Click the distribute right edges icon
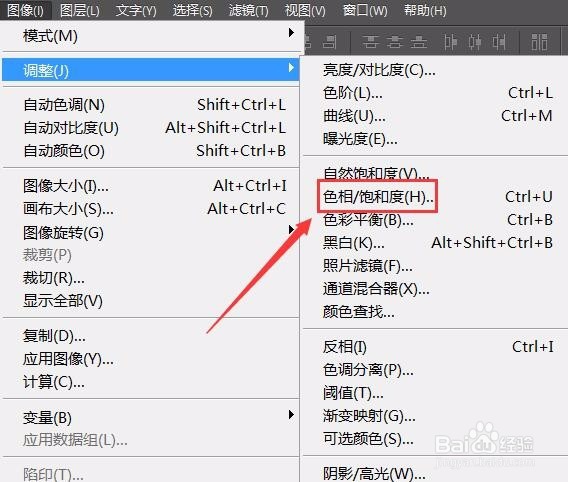The image size is (568, 482). pyautogui.click(x=499, y=42)
